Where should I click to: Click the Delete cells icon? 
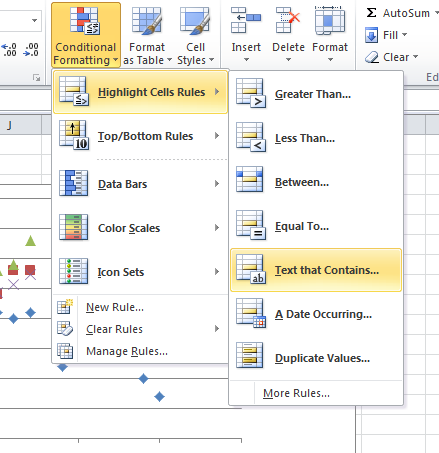point(288,20)
